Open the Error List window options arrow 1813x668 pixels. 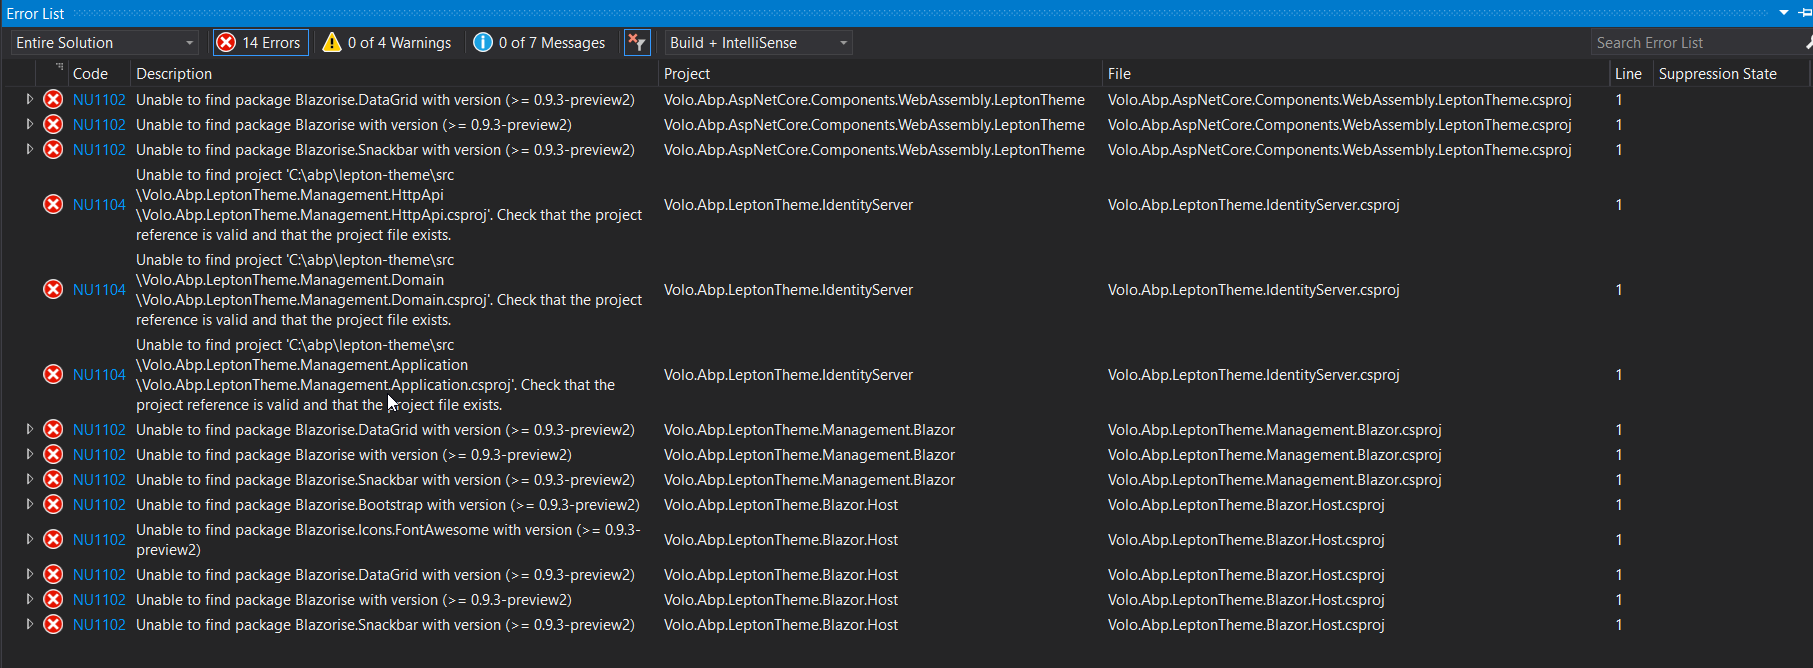[1784, 13]
